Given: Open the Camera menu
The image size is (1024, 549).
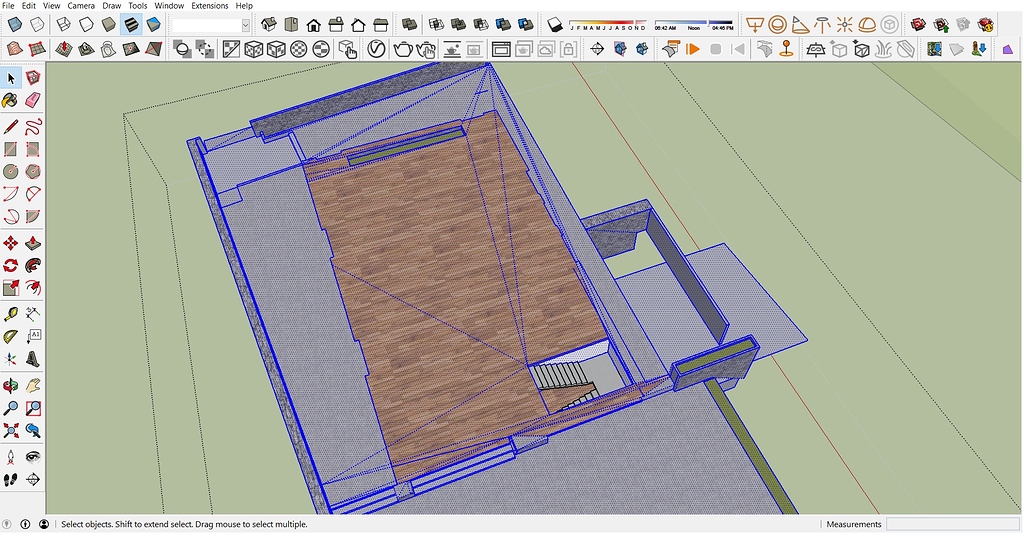Looking at the screenshot, I should 81,5.
